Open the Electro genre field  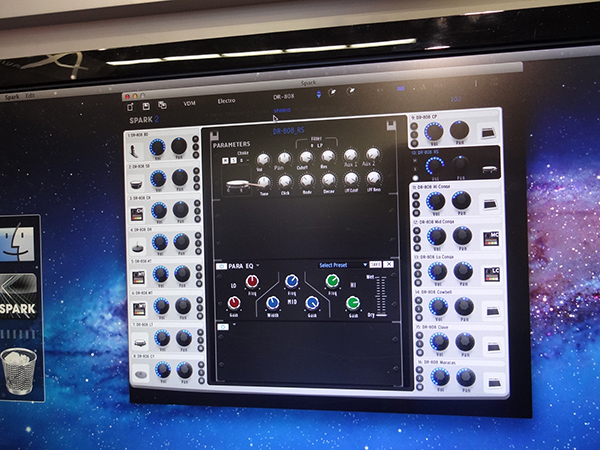point(227,101)
